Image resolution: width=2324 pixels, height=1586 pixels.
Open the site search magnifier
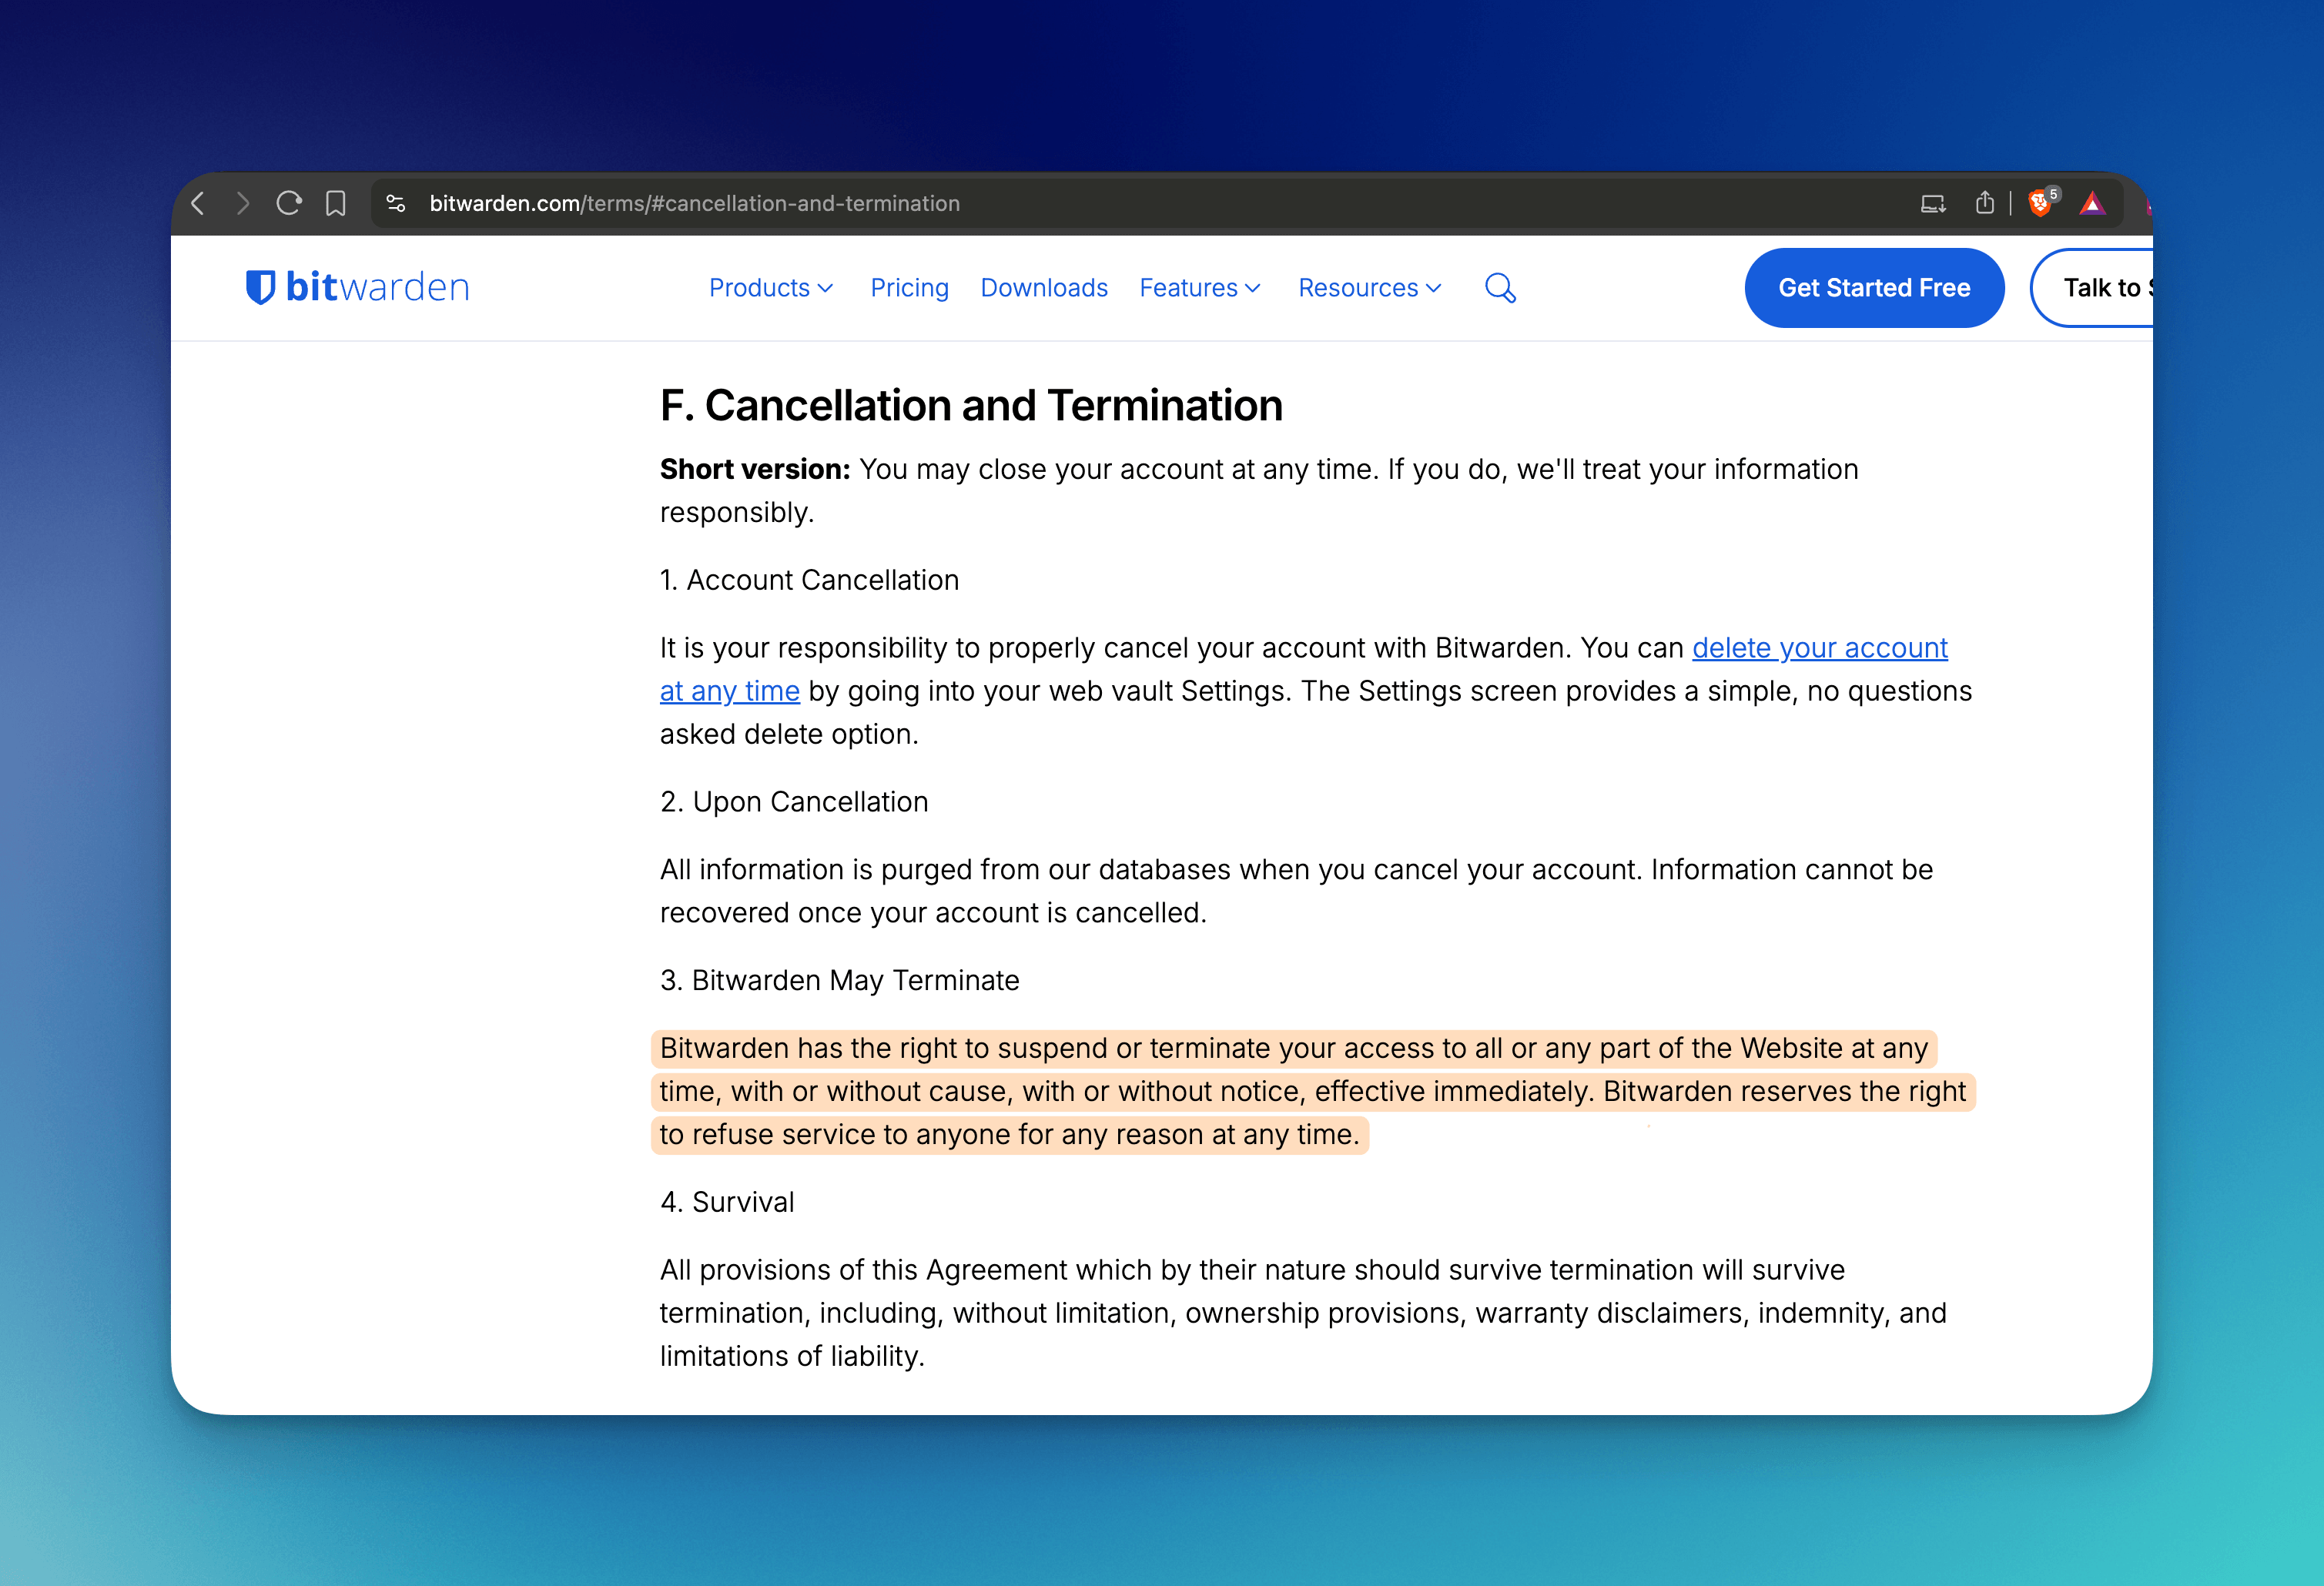(x=1500, y=288)
